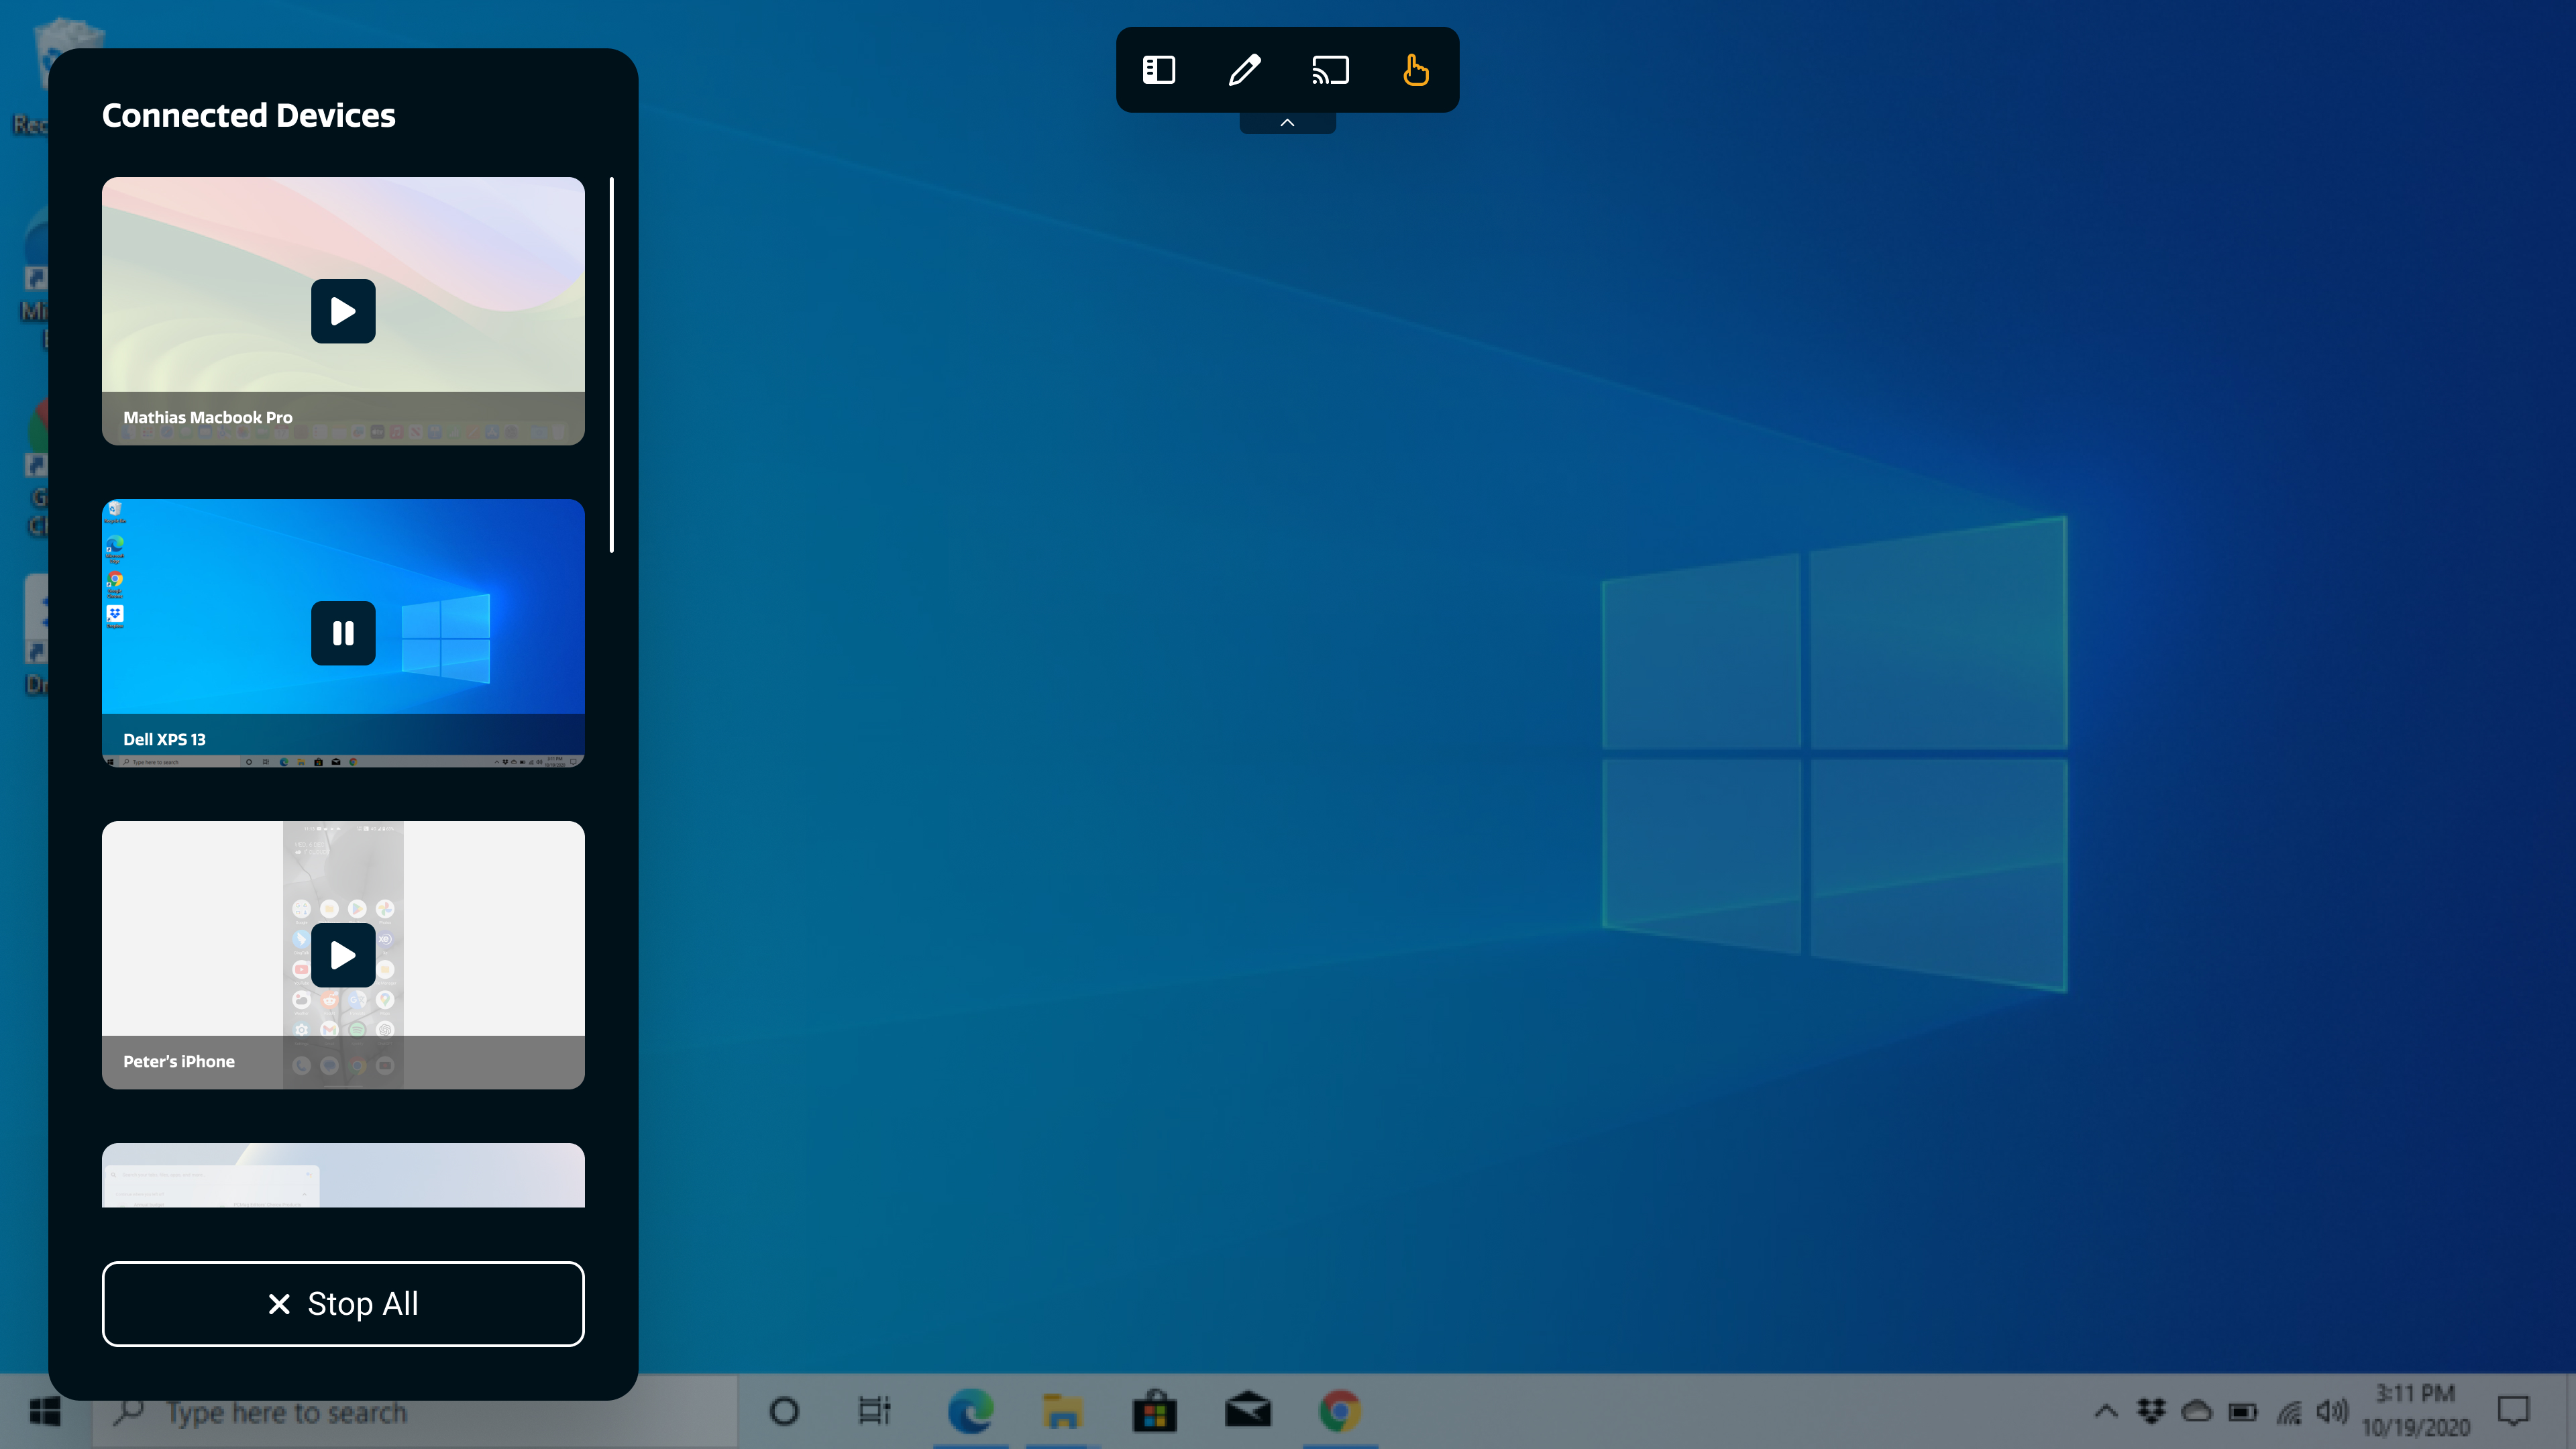
Task: Open the Dell XPS 13 device thumbnail
Action: (x=343, y=633)
